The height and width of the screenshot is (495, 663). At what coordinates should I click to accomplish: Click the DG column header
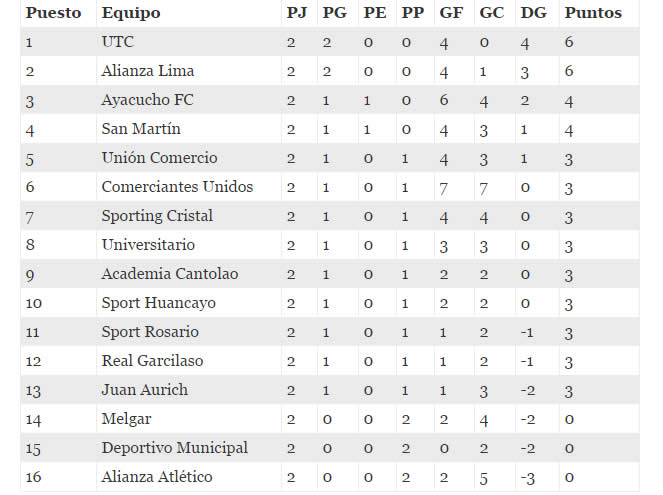[534, 13]
